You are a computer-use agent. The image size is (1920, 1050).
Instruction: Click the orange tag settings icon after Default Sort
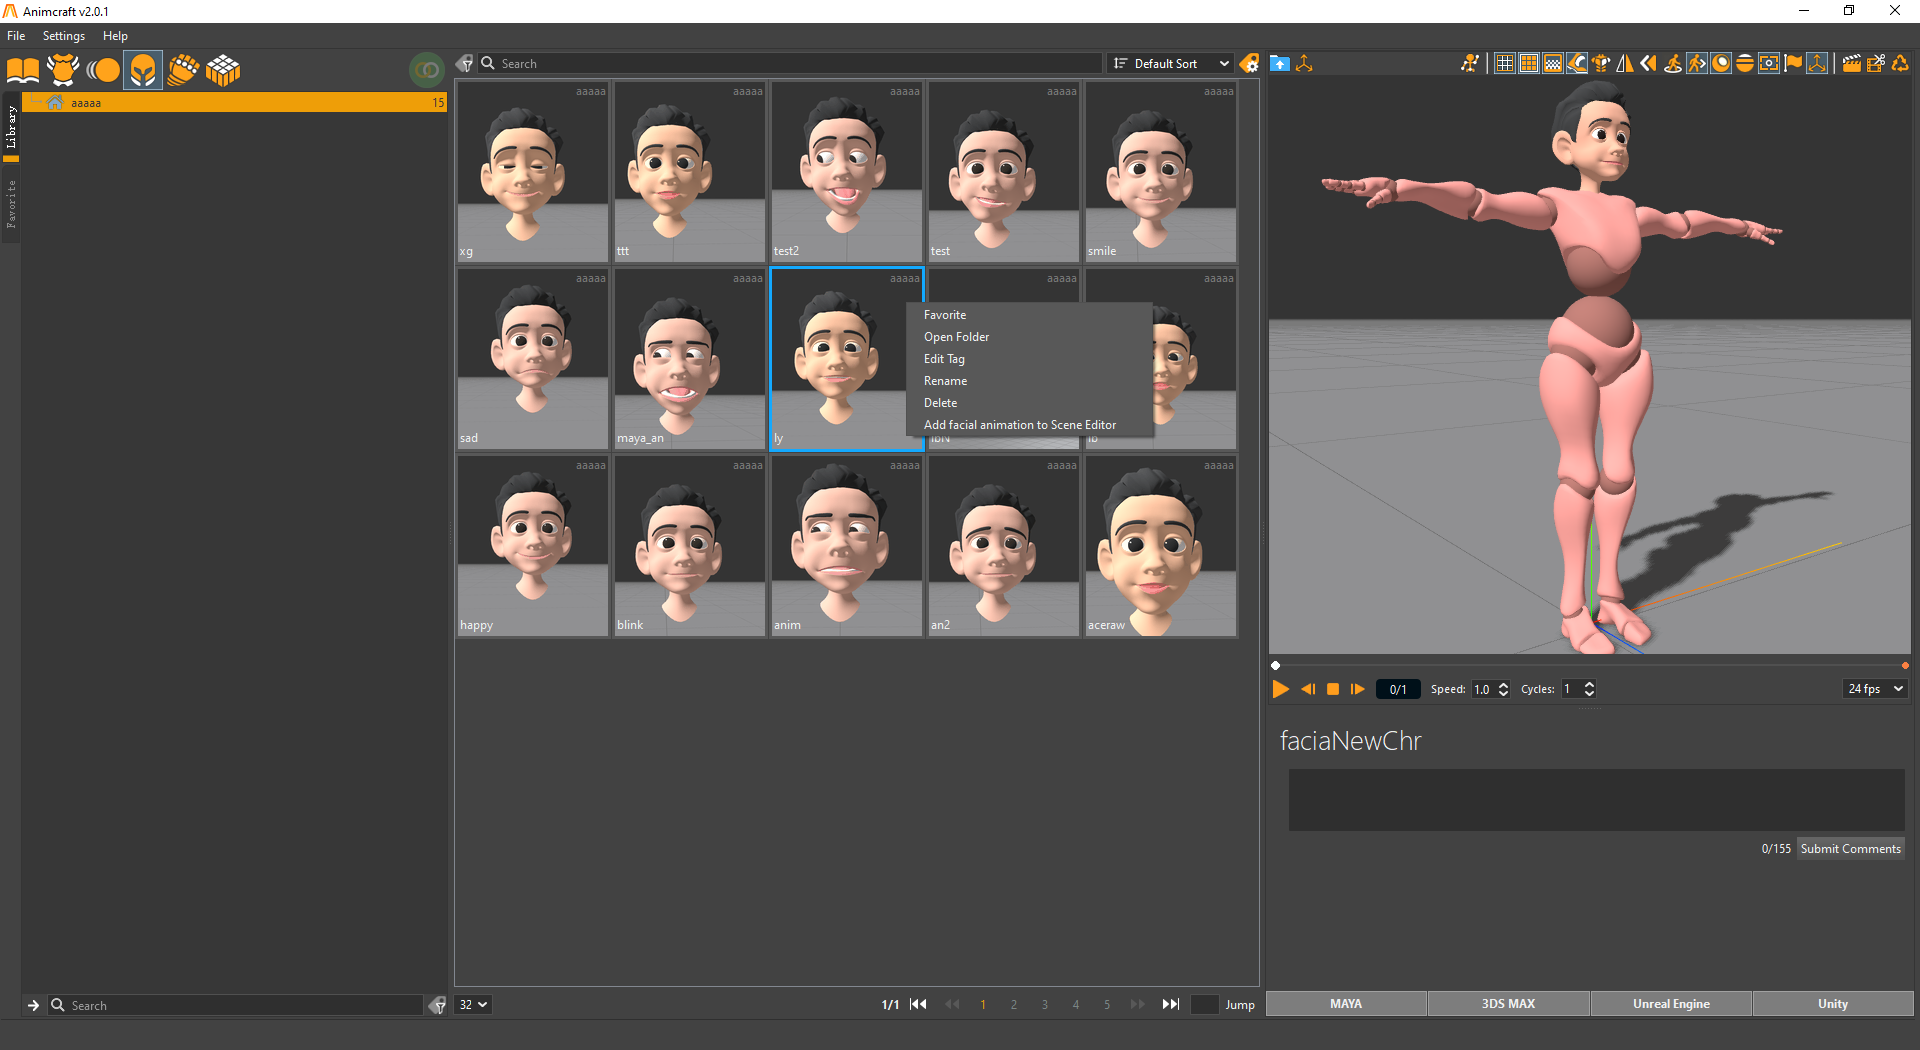pyautogui.click(x=1249, y=63)
